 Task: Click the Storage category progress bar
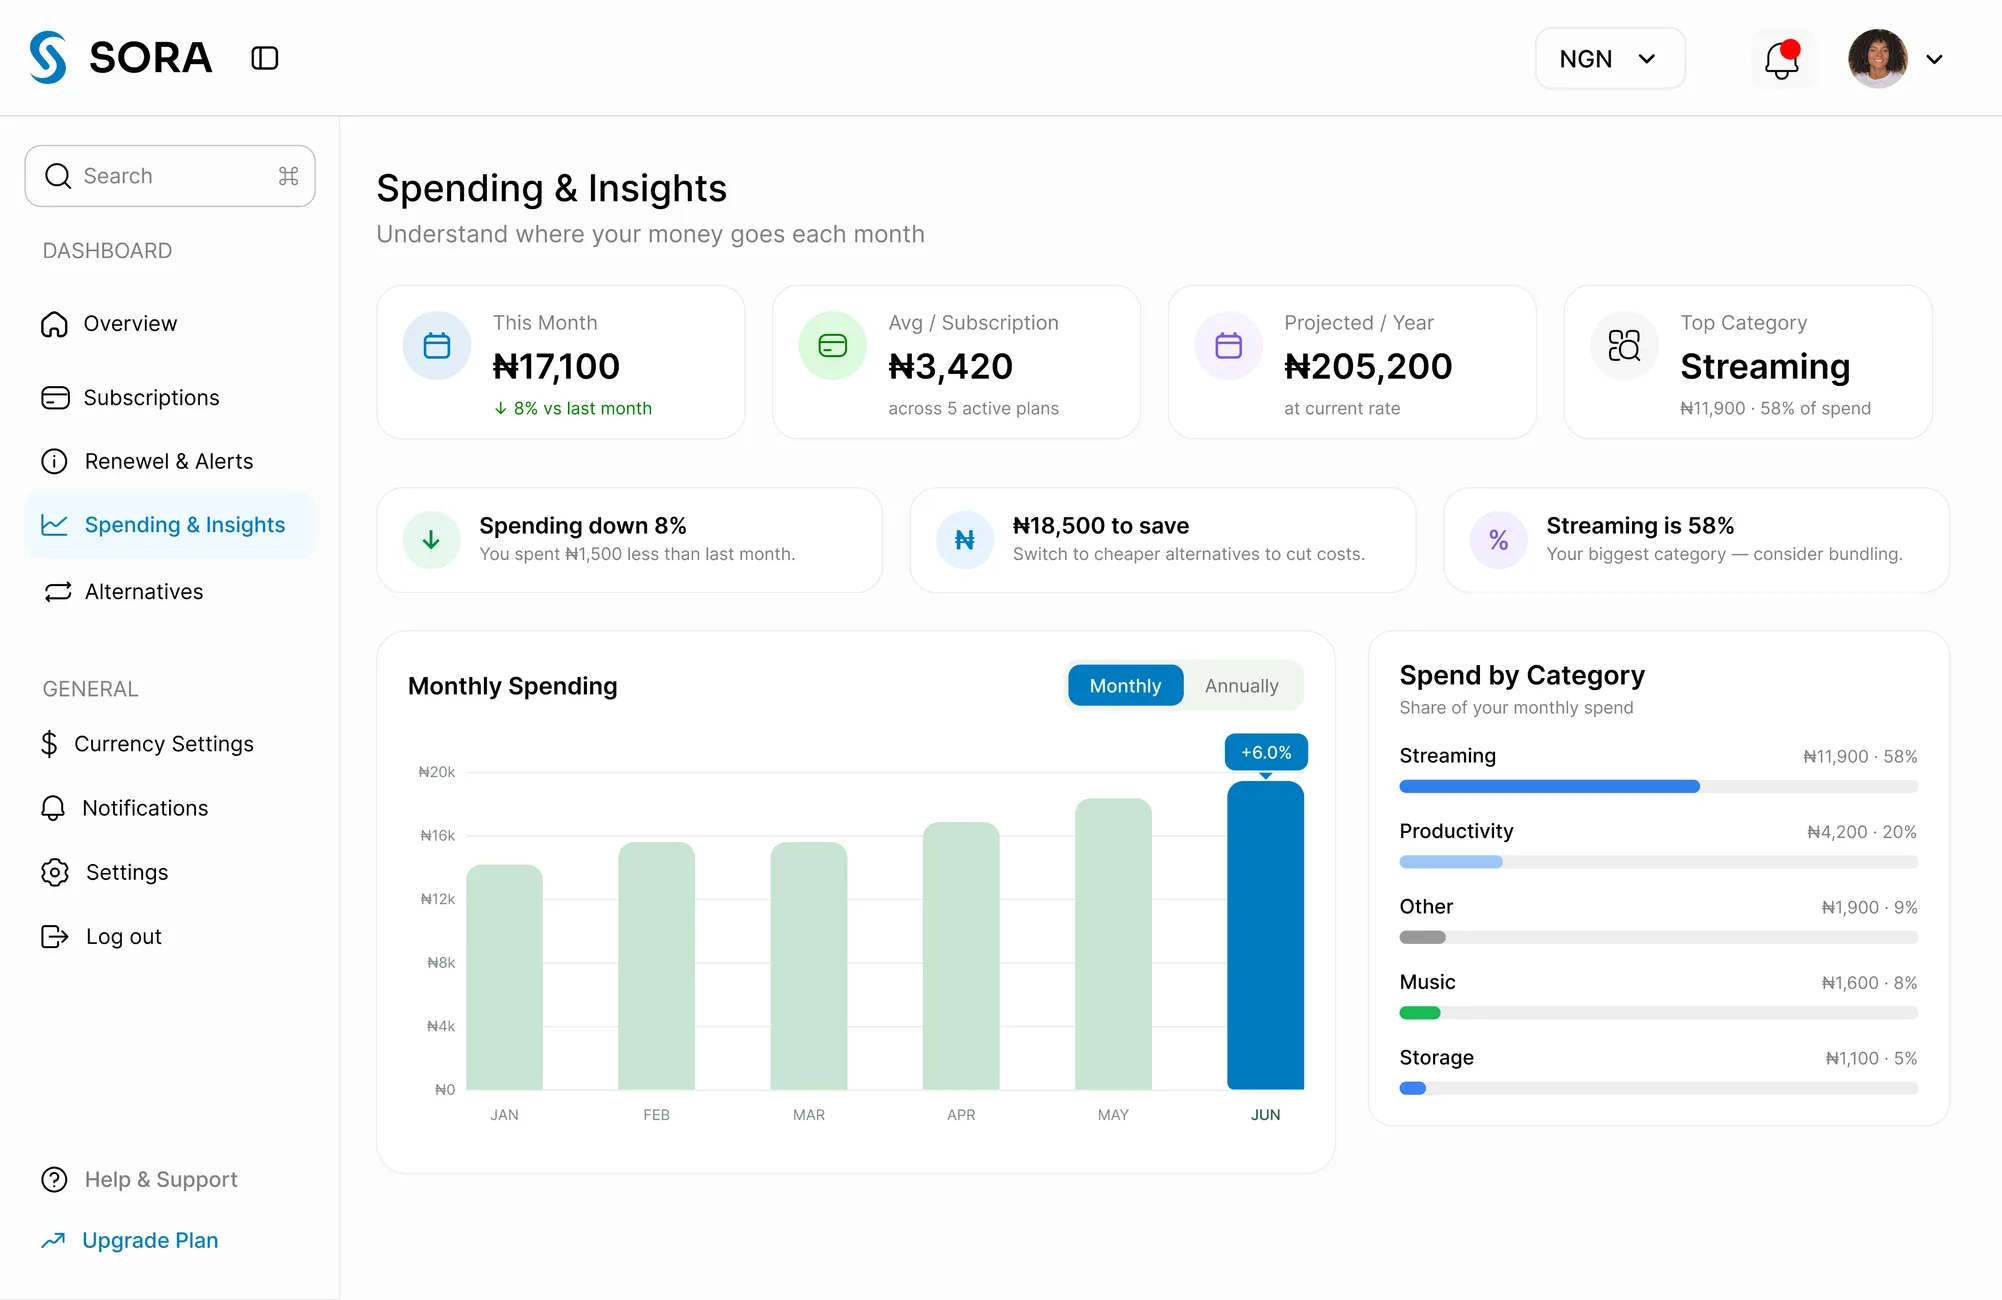(x=1658, y=1088)
